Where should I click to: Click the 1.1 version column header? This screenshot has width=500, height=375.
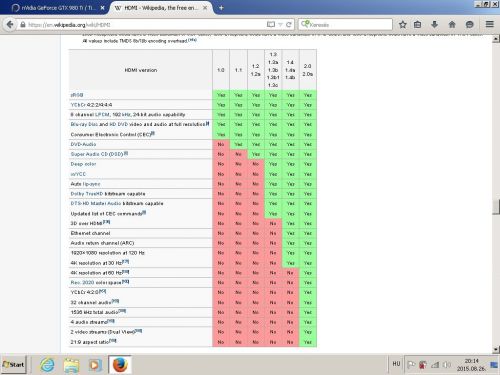click(x=238, y=70)
